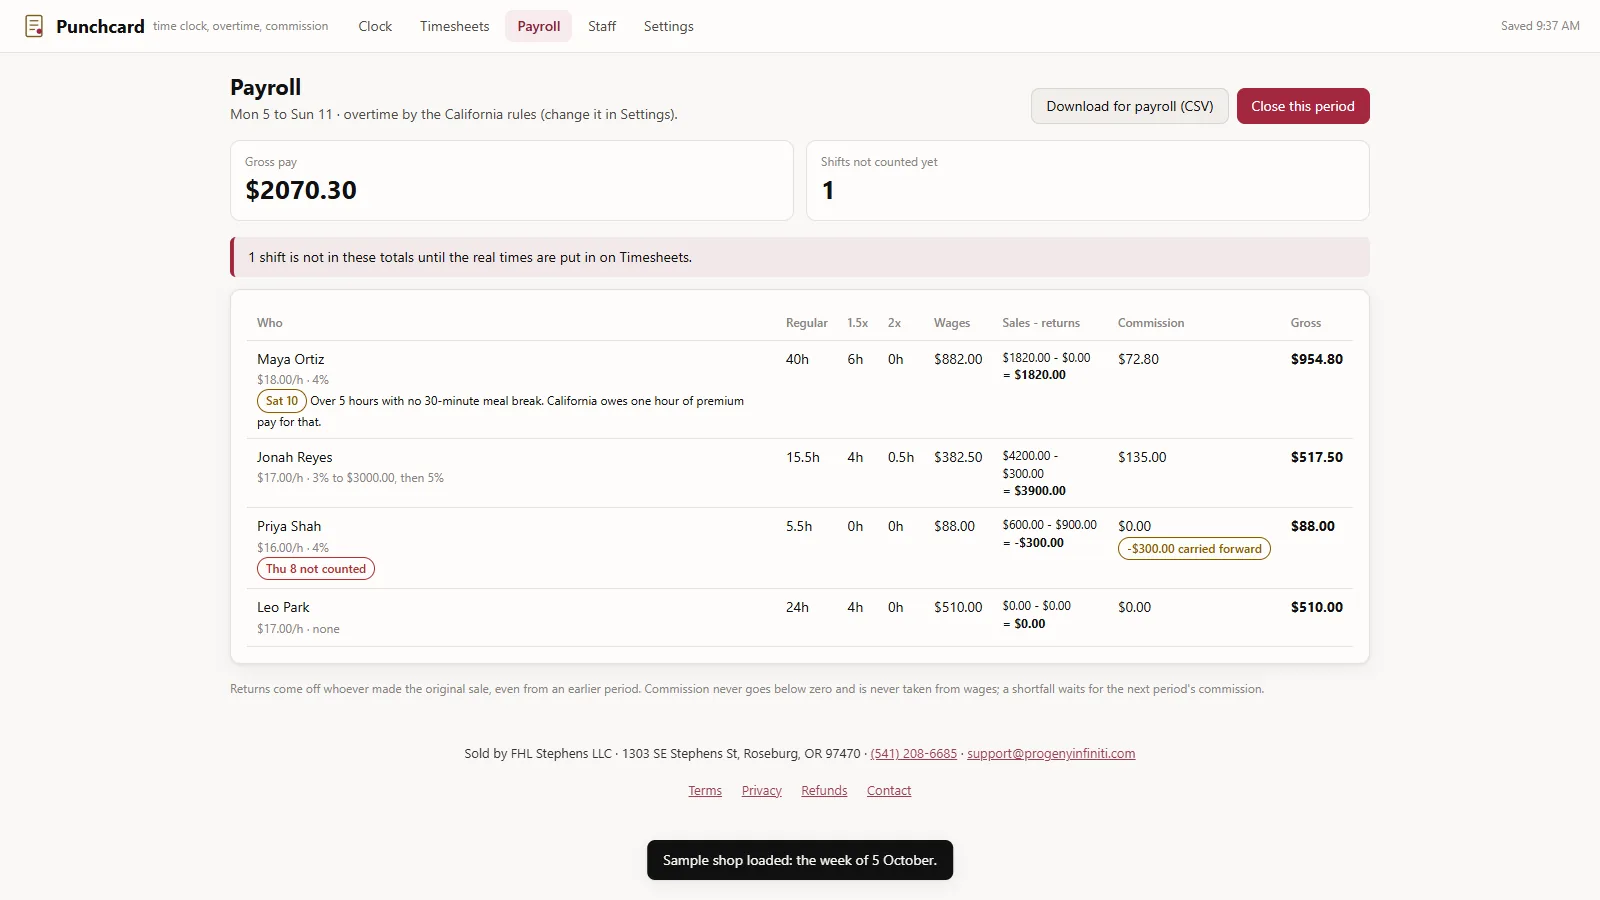Click the $72.80 commission value

1138,359
